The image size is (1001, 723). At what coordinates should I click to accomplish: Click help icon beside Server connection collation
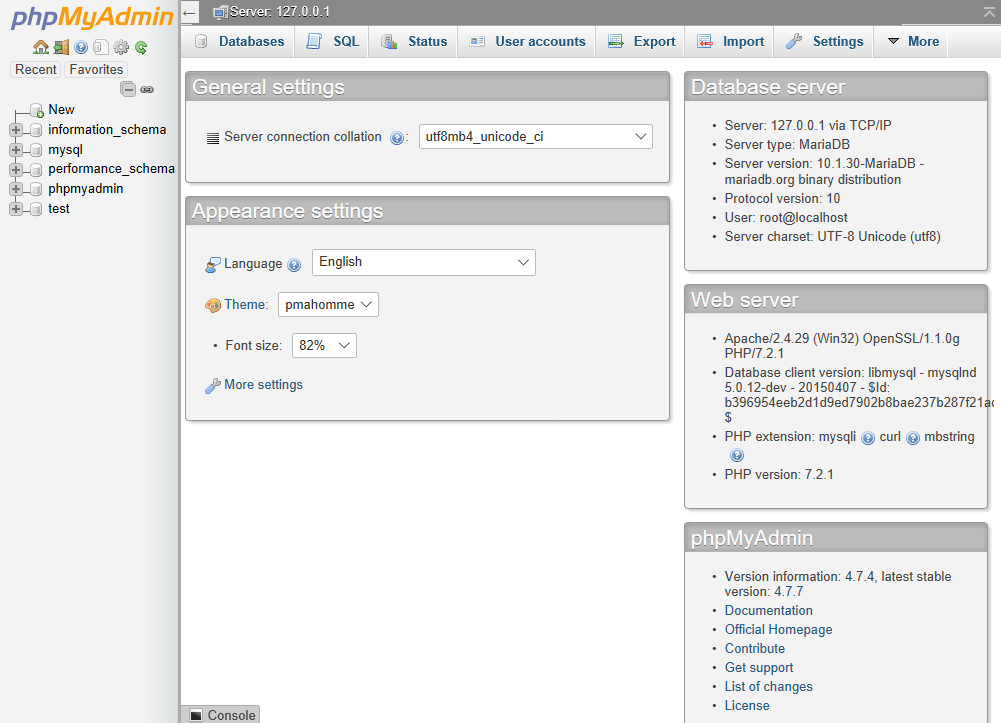click(x=397, y=138)
